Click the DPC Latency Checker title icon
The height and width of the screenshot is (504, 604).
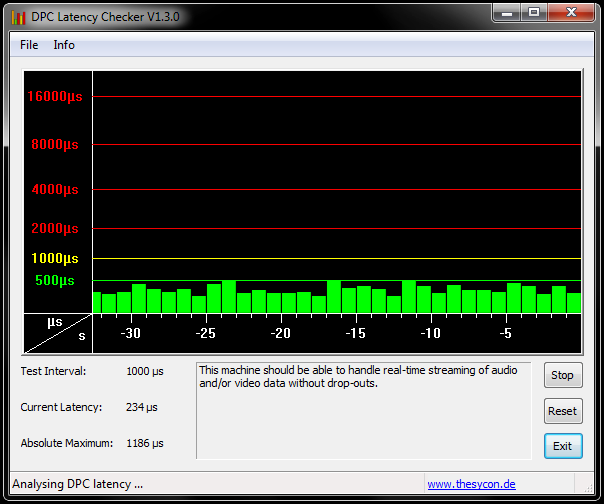tap(18, 17)
